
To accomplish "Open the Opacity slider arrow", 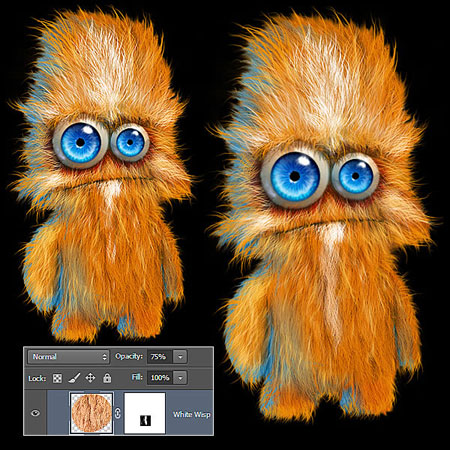I will [180, 357].
